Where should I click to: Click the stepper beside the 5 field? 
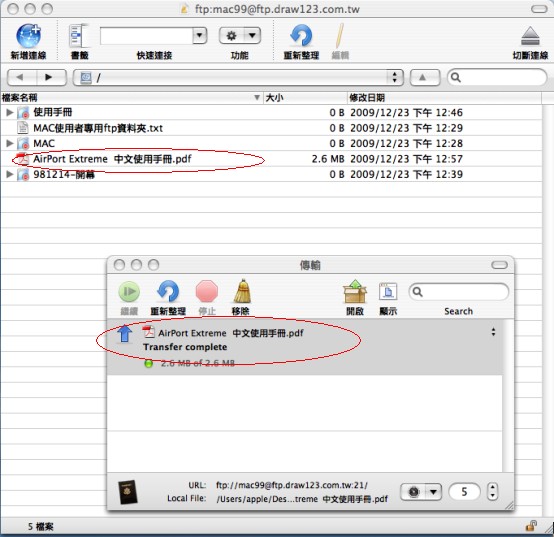tap(493, 492)
